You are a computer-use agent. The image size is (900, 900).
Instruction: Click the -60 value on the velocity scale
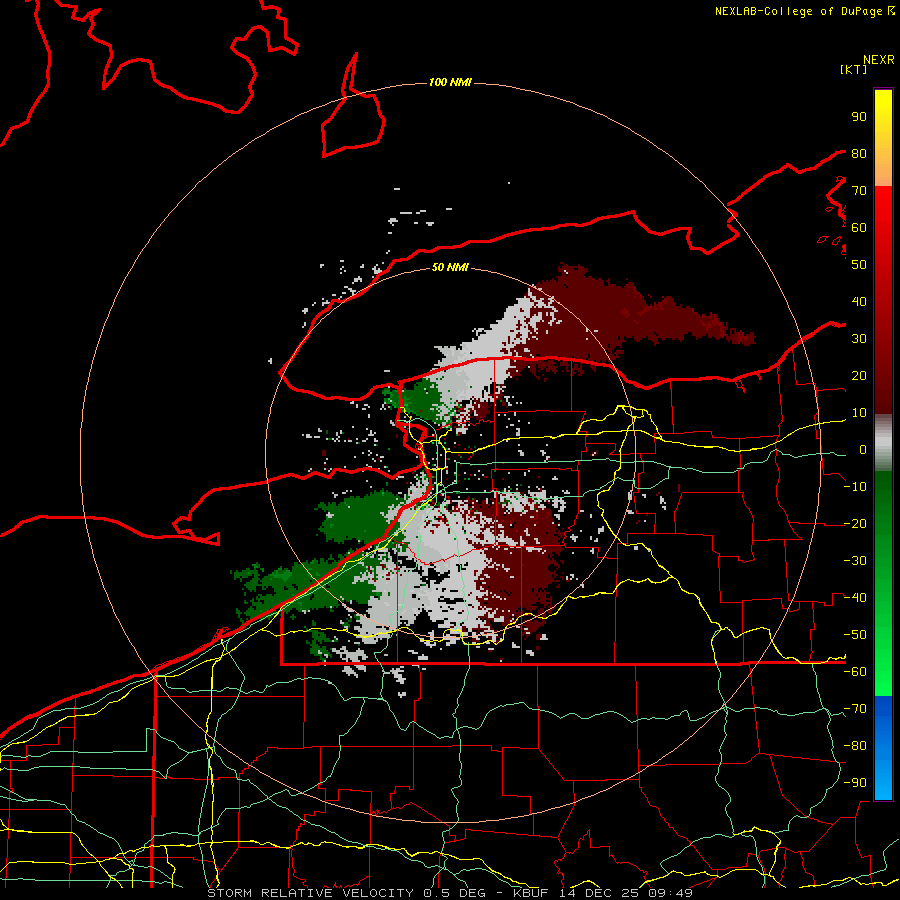[x=855, y=672]
